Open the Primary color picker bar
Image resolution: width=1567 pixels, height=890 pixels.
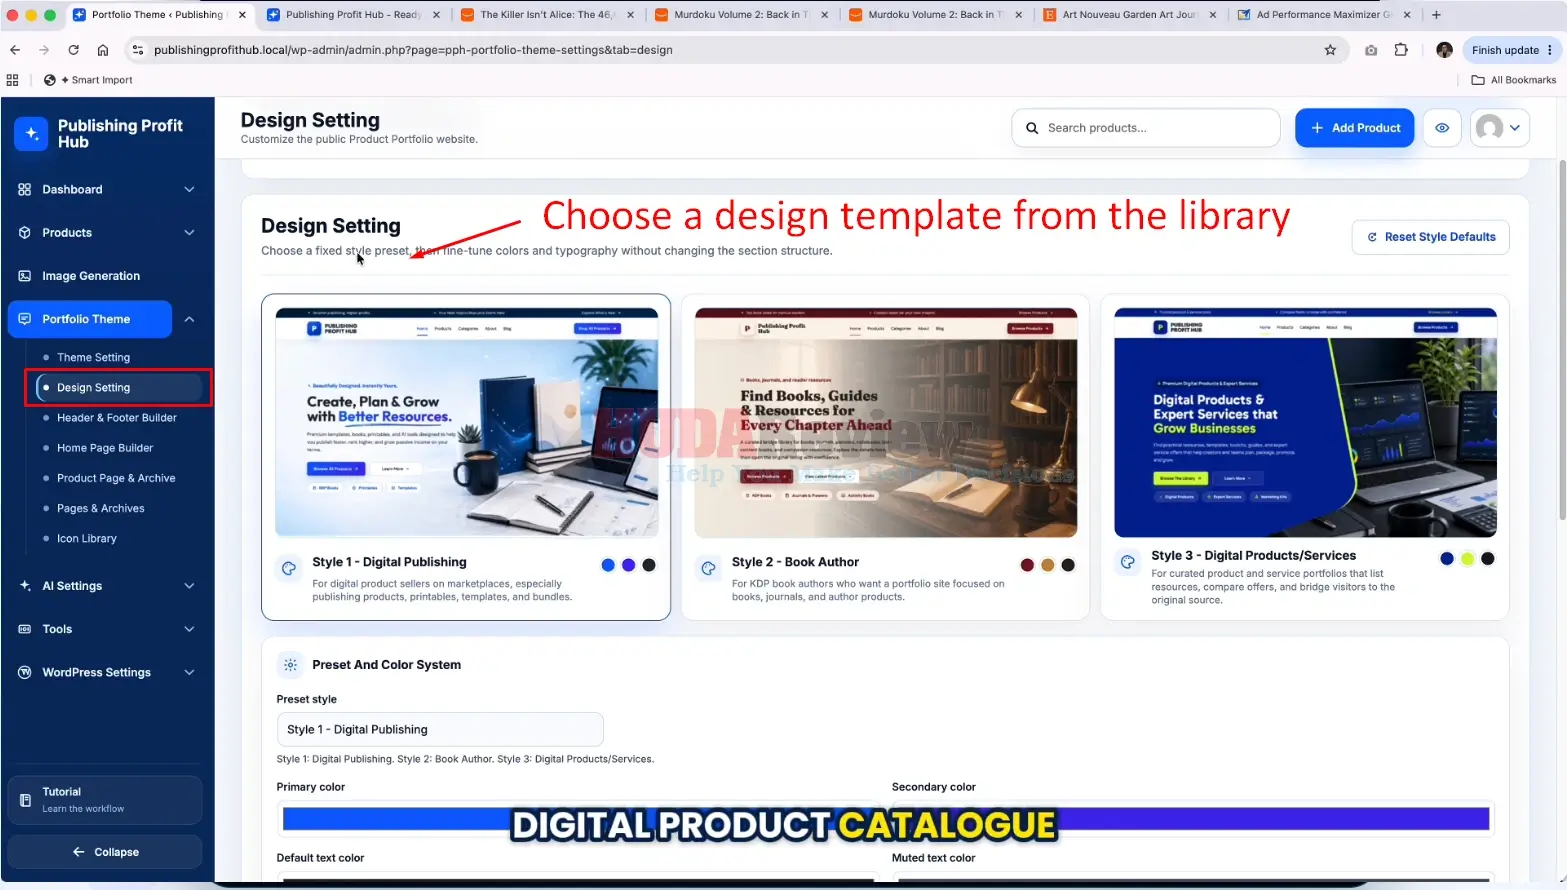[578, 819]
